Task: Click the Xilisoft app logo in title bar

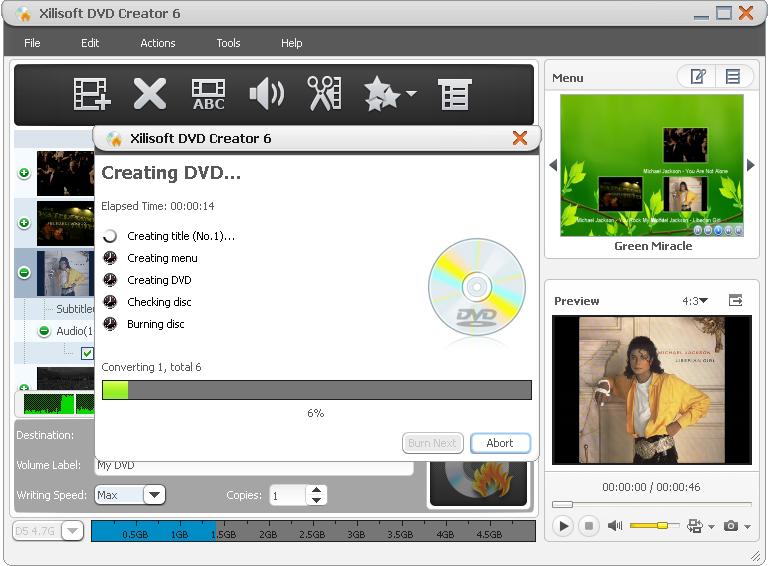Action: tap(23, 14)
